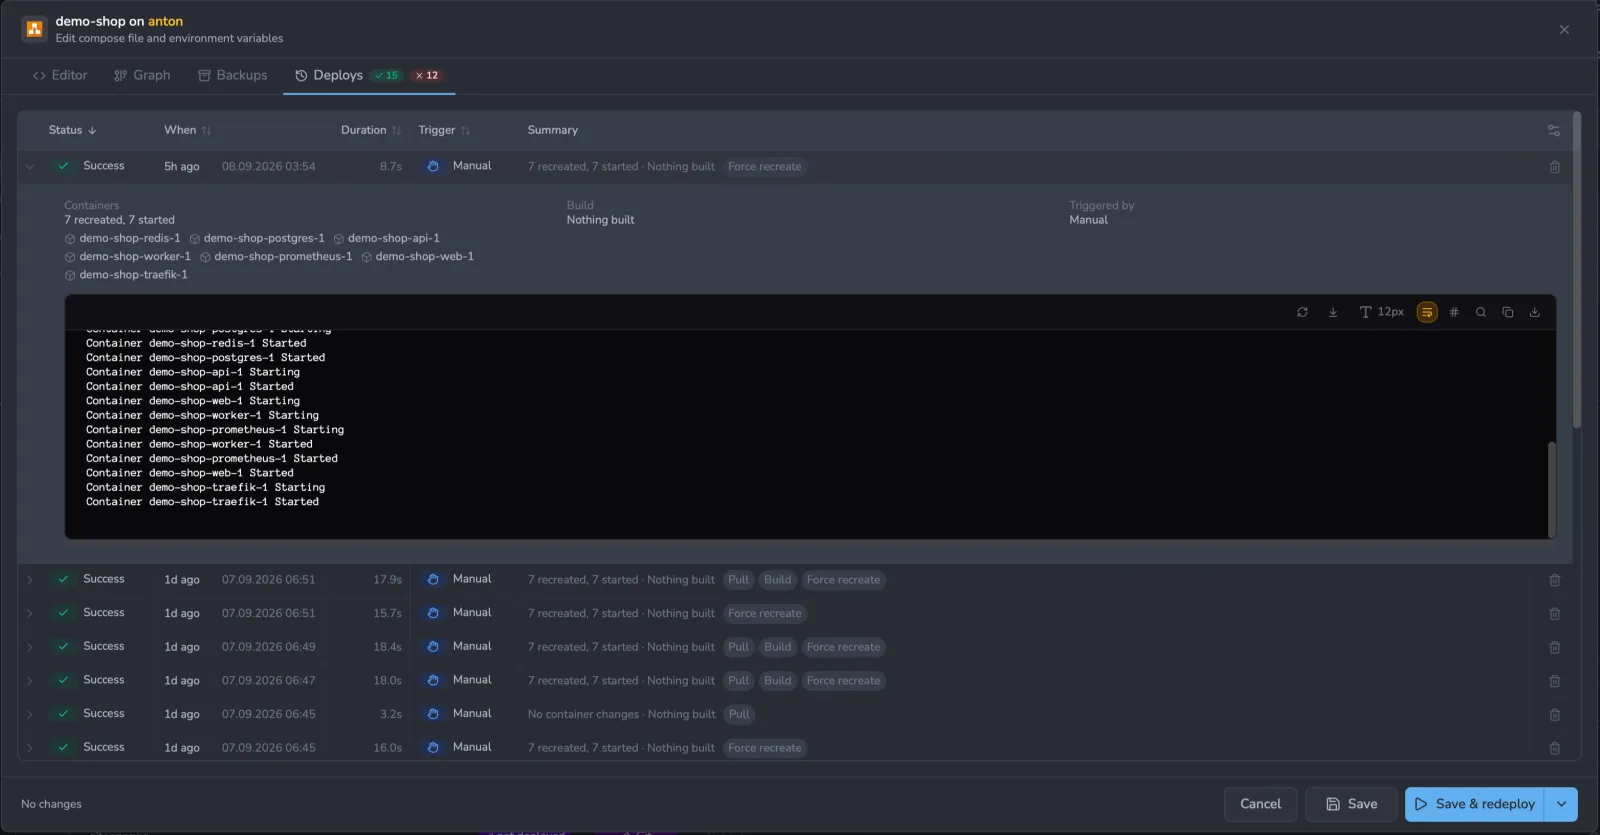The image size is (1600, 835).
Task: Expand the 06:49 deploy row
Action: click(x=30, y=647)
